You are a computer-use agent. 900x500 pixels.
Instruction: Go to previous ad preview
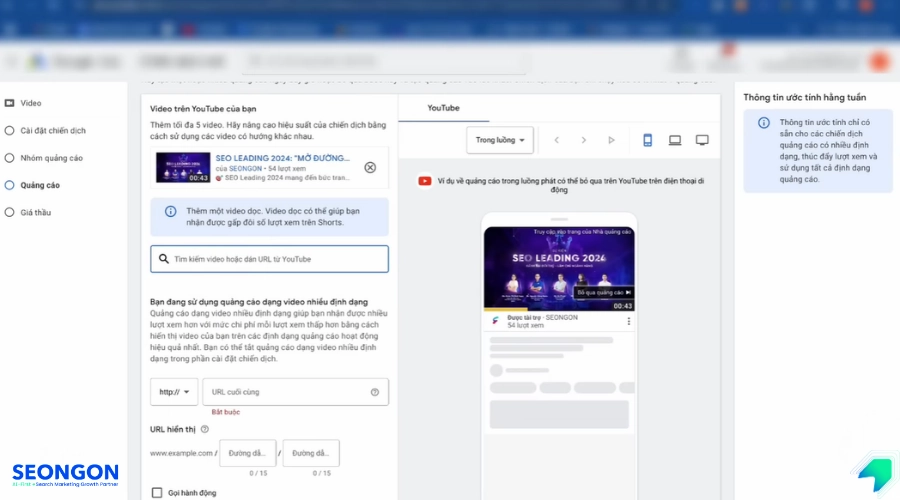pyautogui.click(x=556, y=140)
